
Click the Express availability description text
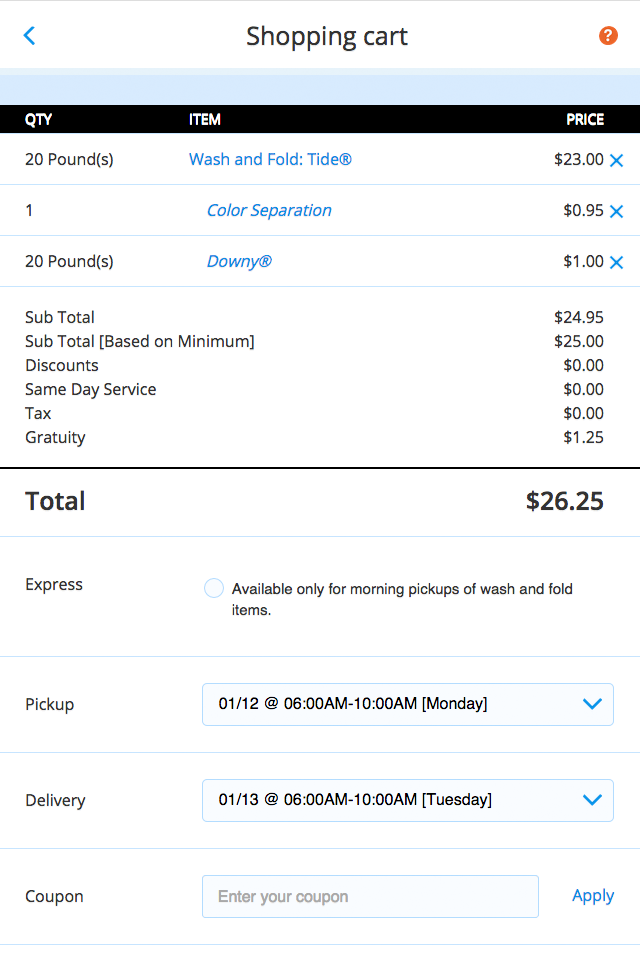point(402,599)
